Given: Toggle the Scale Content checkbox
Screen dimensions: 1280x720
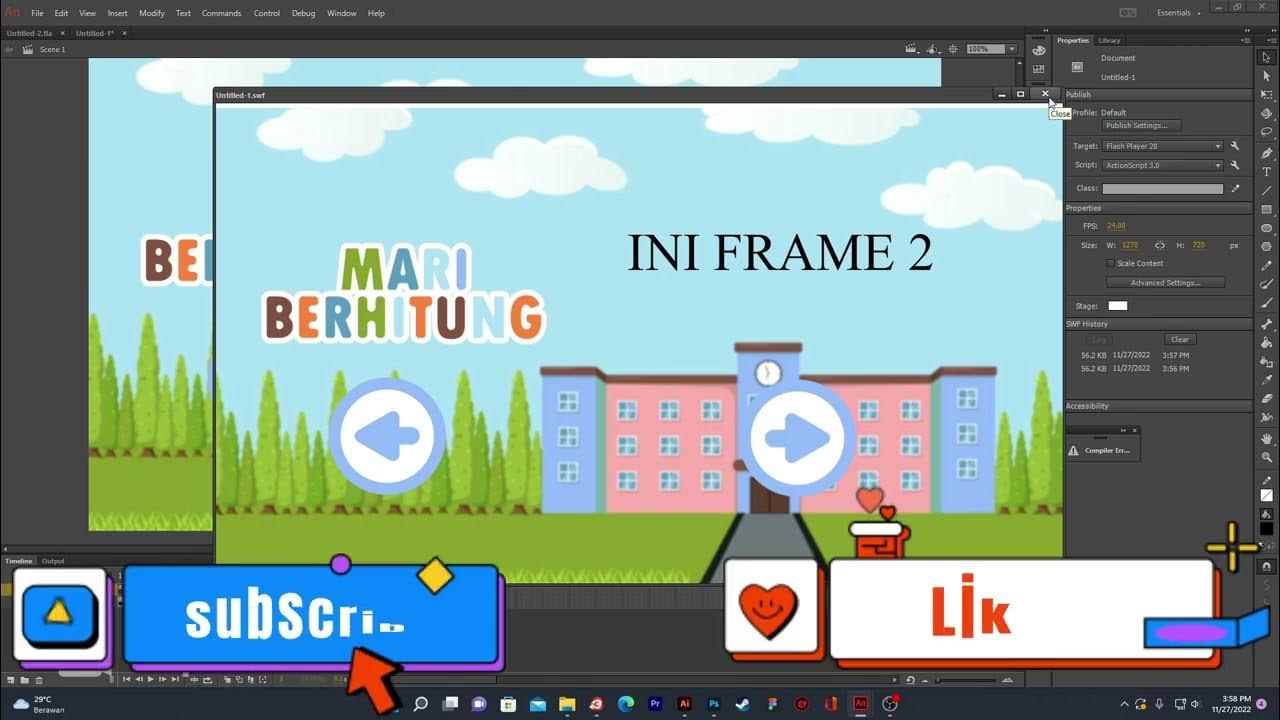Looking at the screenshot, I should pos(1110,263).
